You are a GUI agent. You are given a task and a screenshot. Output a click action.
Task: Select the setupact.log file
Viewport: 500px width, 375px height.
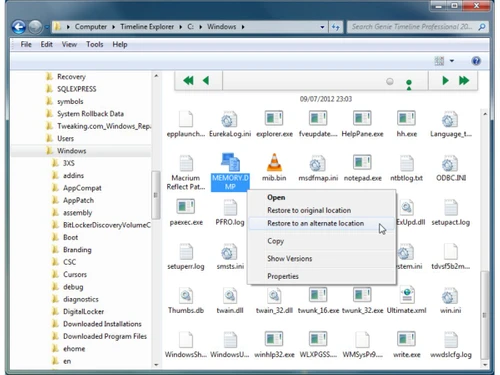(x=451, y=212)
